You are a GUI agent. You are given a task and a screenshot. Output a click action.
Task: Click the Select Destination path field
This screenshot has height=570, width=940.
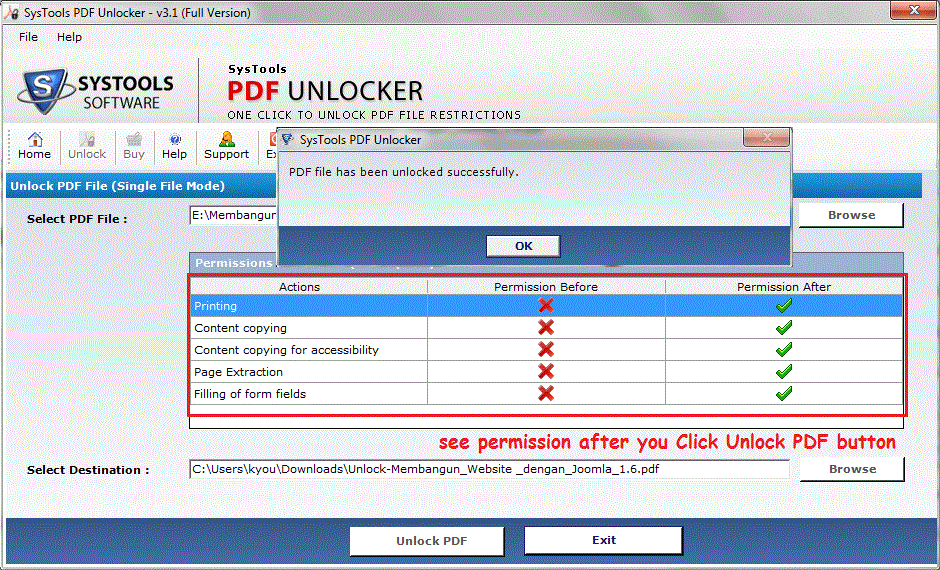tap(489, 469)
